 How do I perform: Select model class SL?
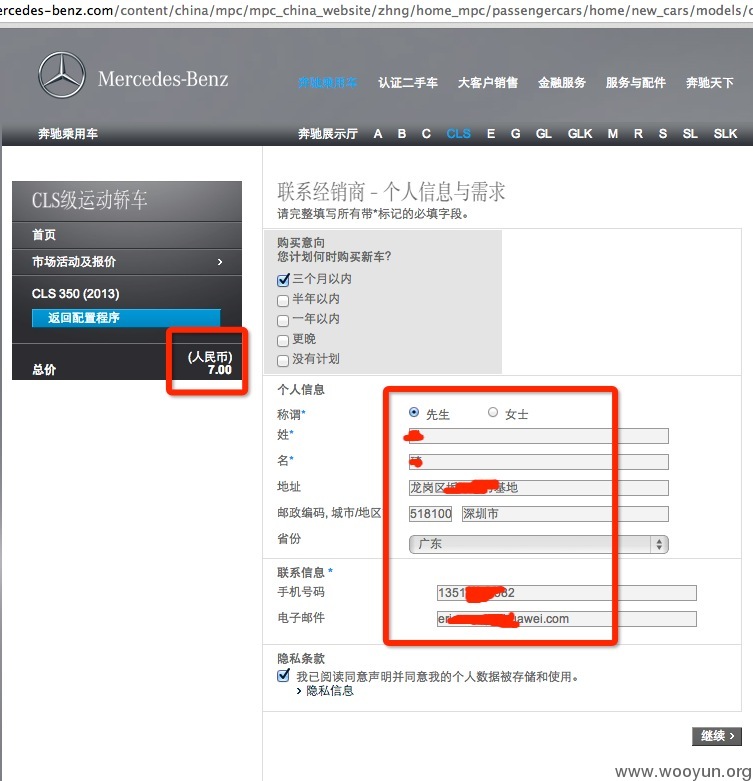click(690, 133)
